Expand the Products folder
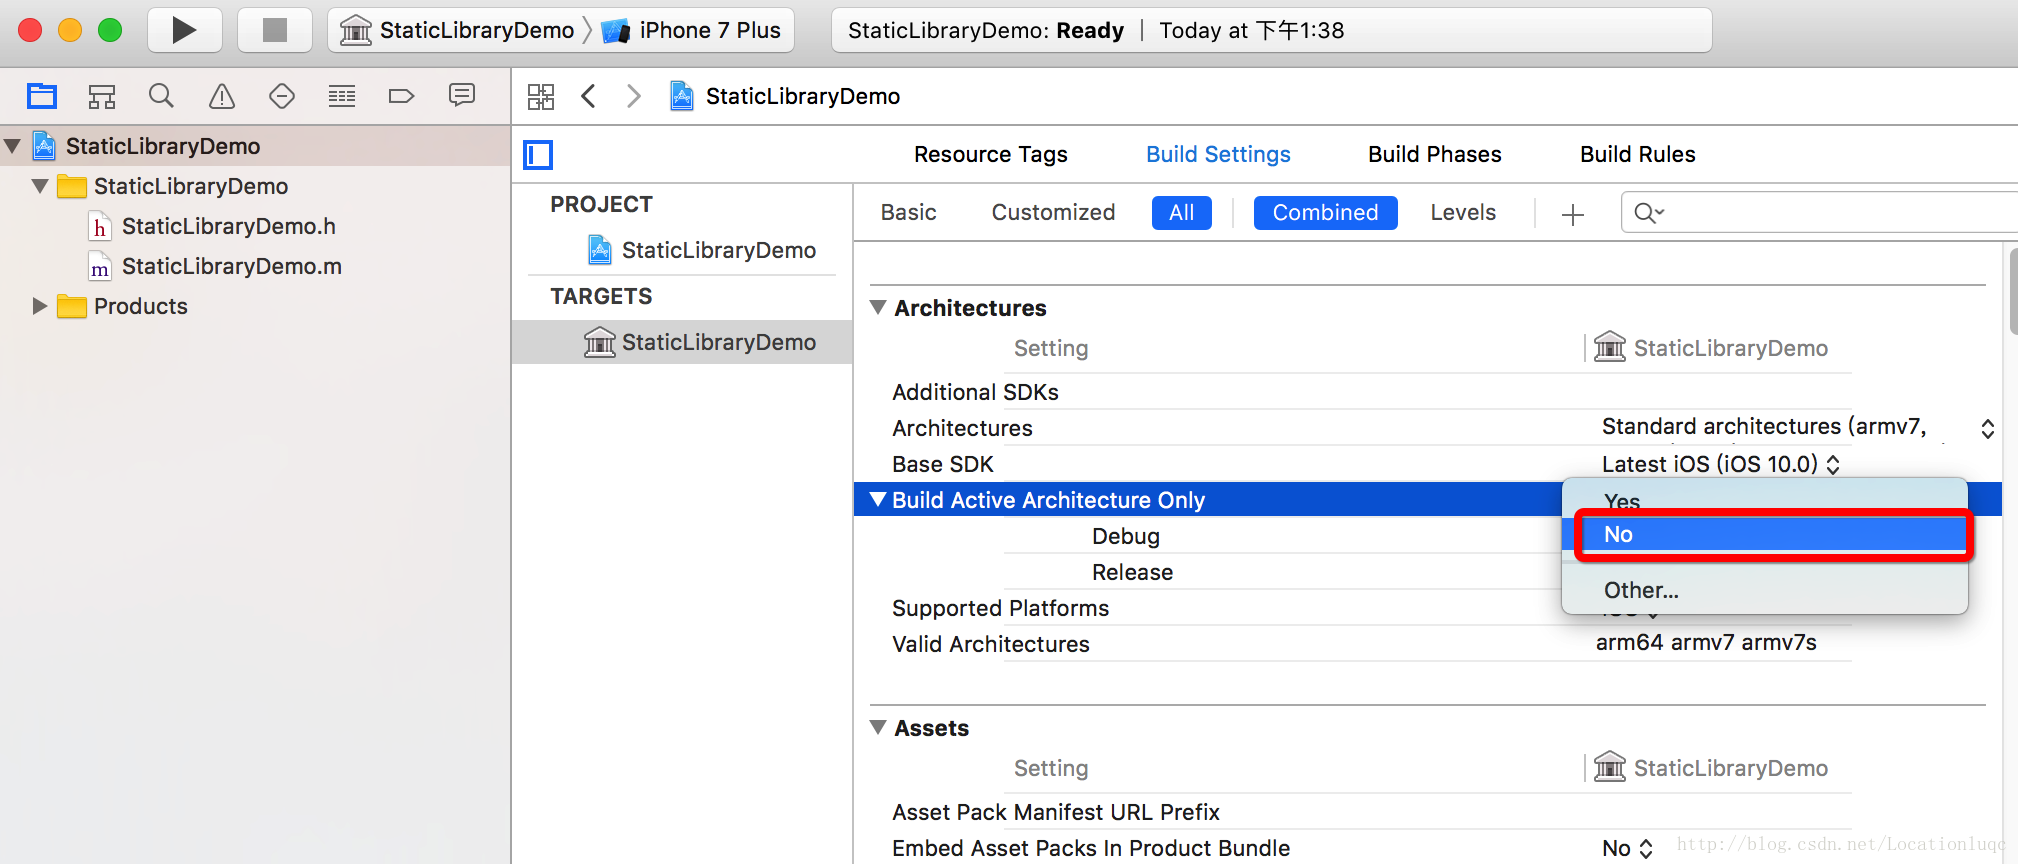 coord(40,306)
